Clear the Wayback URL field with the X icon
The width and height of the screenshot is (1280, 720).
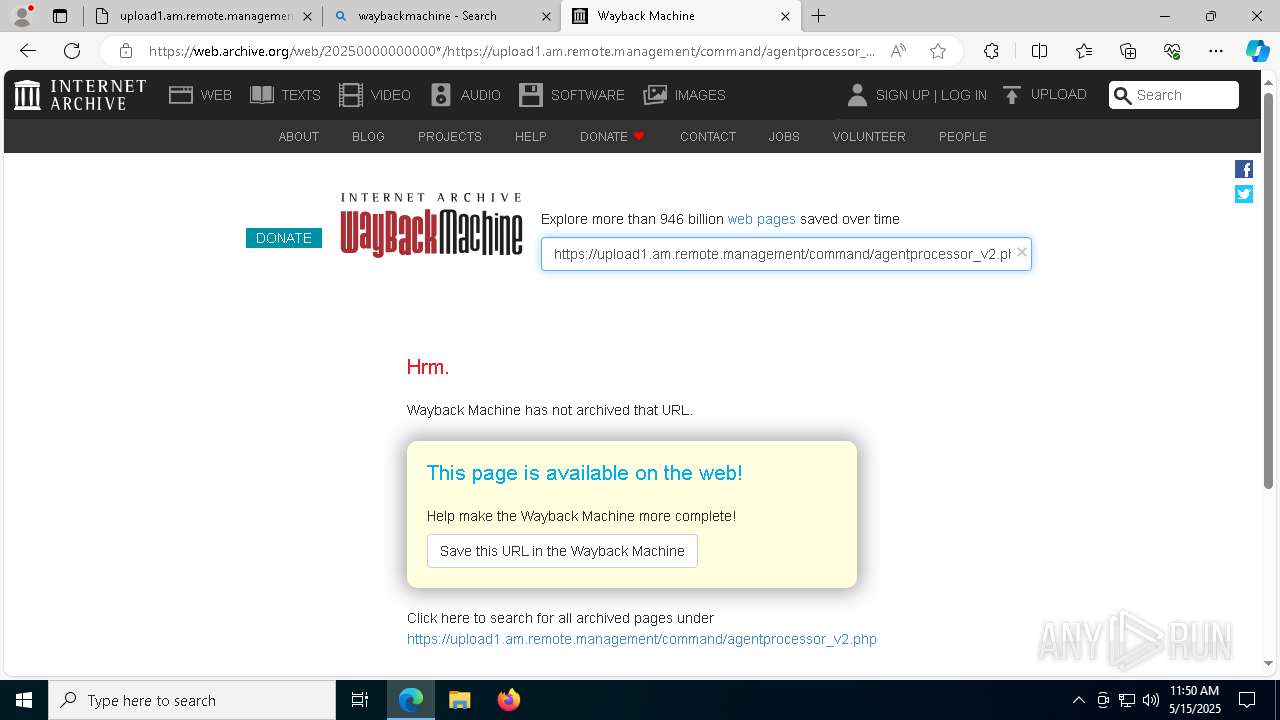1021,252
